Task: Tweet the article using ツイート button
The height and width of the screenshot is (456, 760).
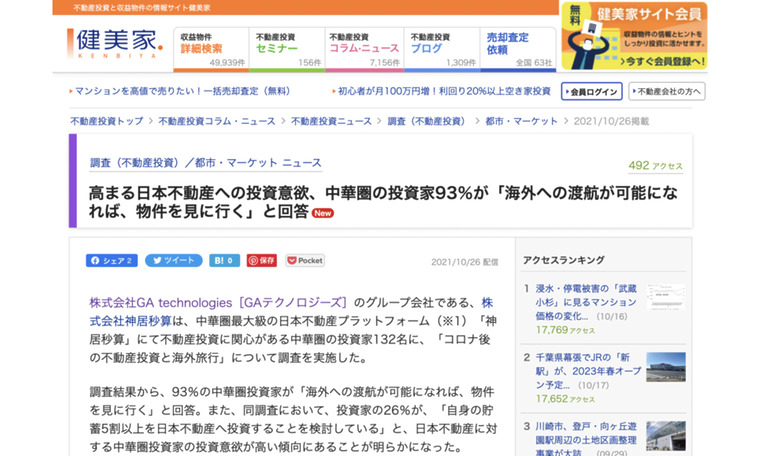Action: click(173, 260)
